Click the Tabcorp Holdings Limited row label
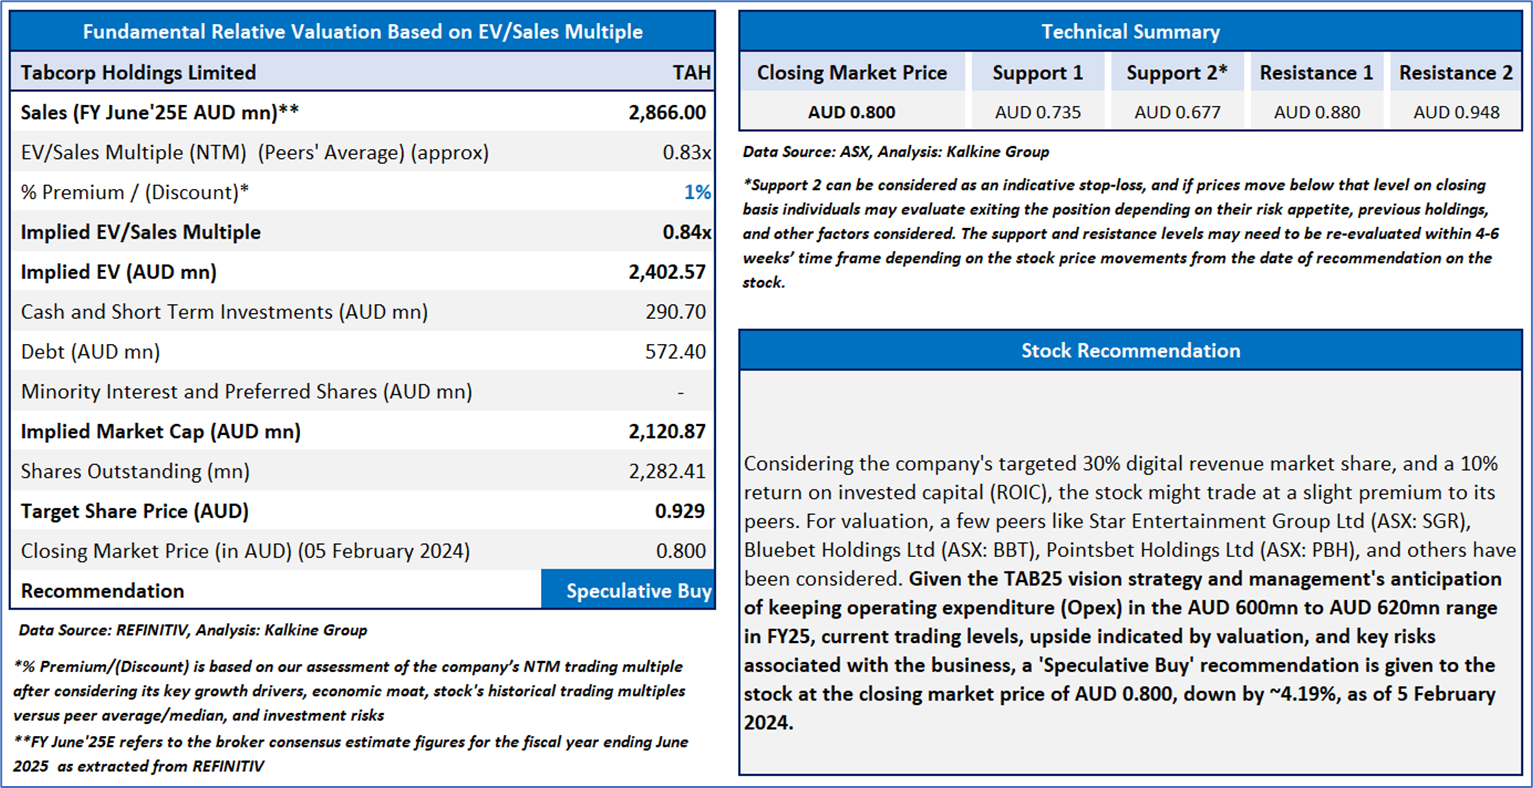Viewport: 1533px width, 788px height. pyautogui.click(x=138, y=73)
